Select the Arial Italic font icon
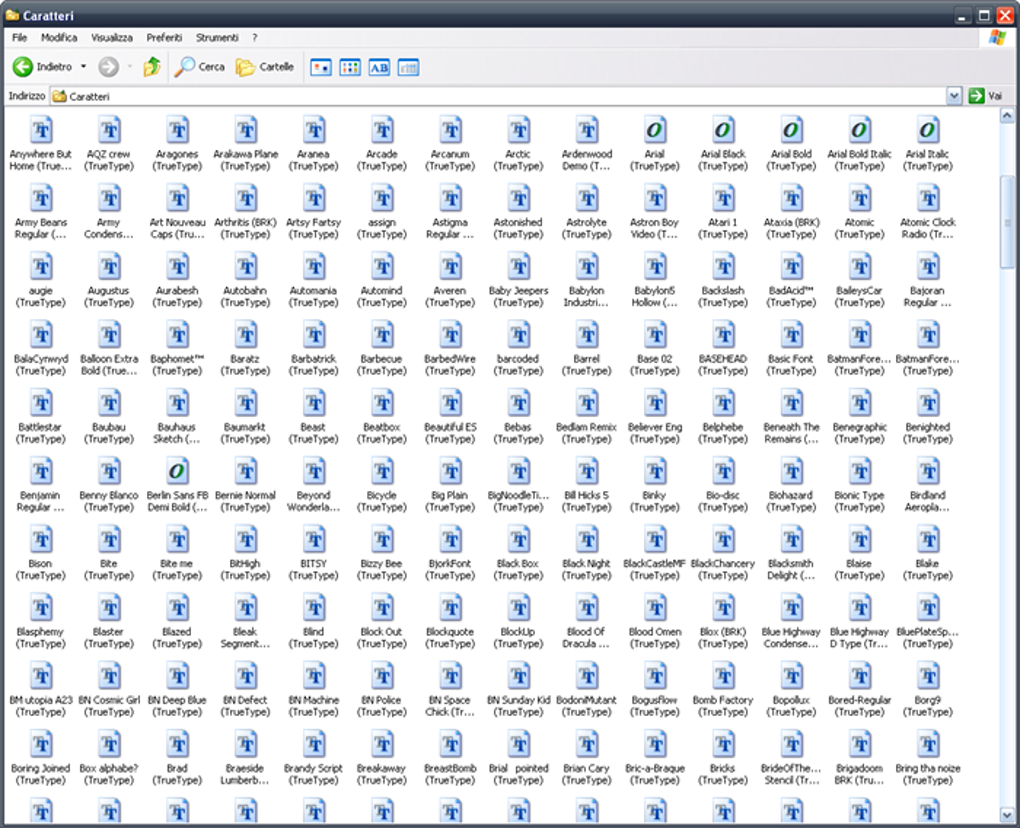The height and width of the screenshot is (828, 1020). click(928, 129)
